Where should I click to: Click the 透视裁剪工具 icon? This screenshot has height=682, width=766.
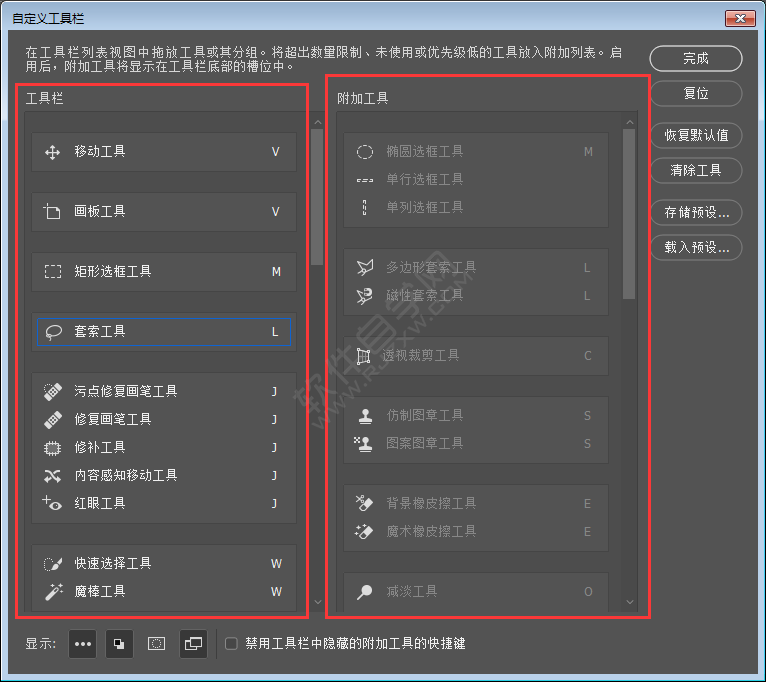pyautogui.click(x=363, y=356)
